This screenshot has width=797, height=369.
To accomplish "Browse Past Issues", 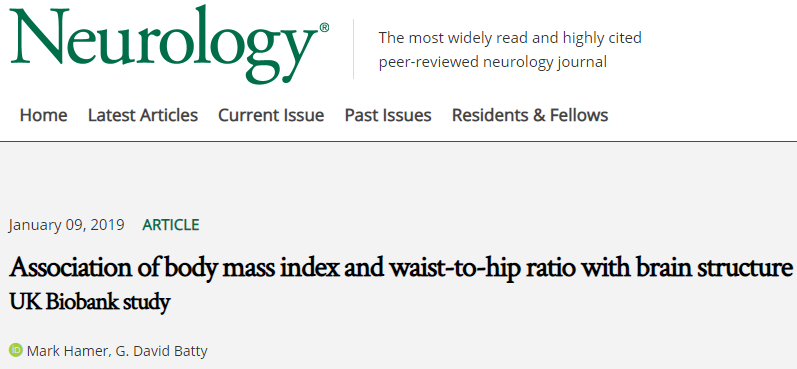I will coord(388,115).
